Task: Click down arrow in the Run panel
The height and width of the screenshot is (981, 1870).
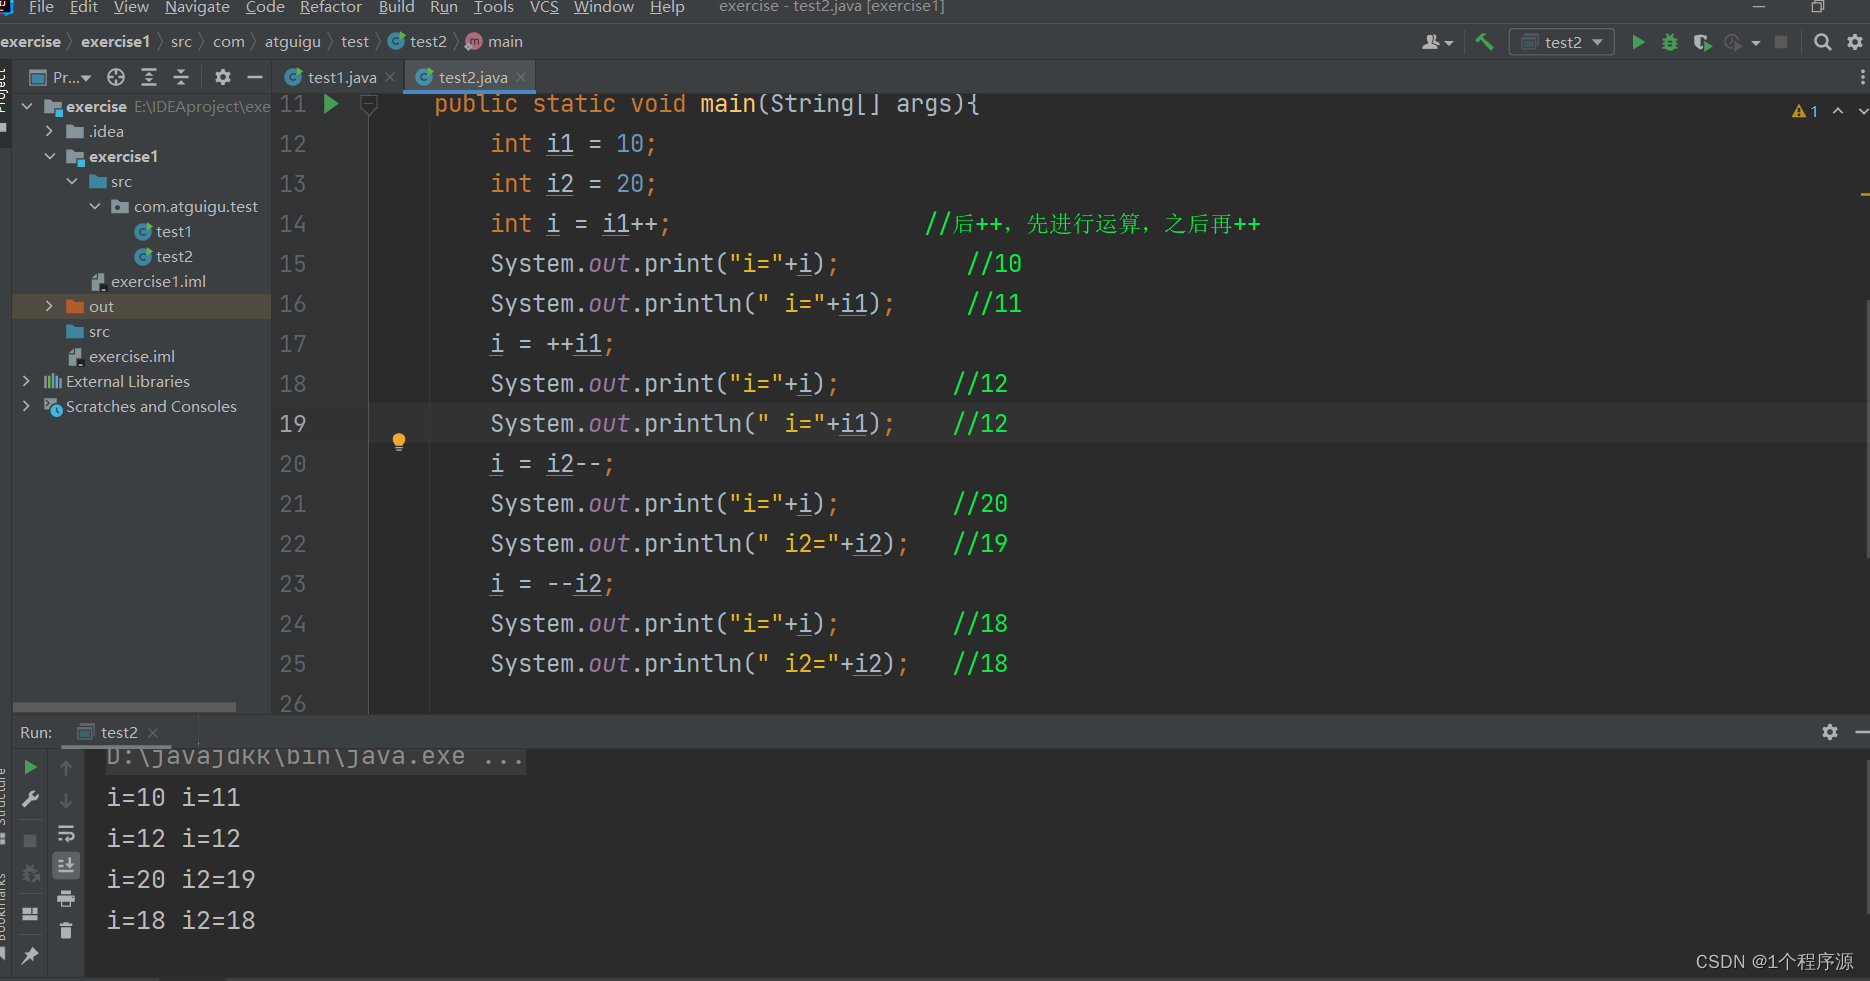Action: (66, 801)
